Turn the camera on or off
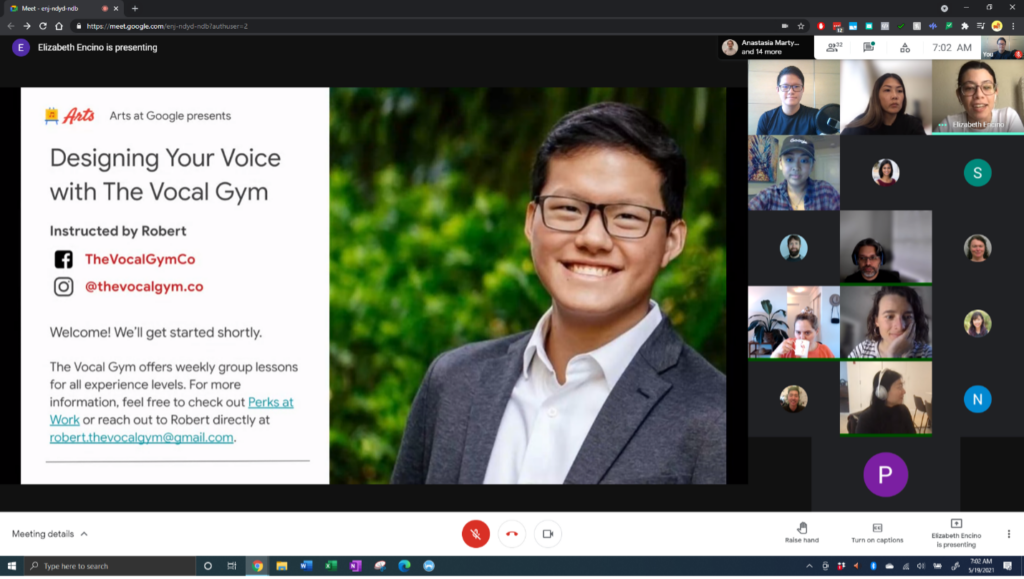1024x579 pixels. 547,534
